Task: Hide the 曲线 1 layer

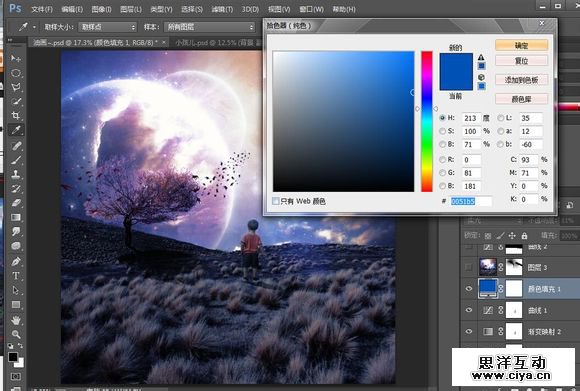Action: 469,310
